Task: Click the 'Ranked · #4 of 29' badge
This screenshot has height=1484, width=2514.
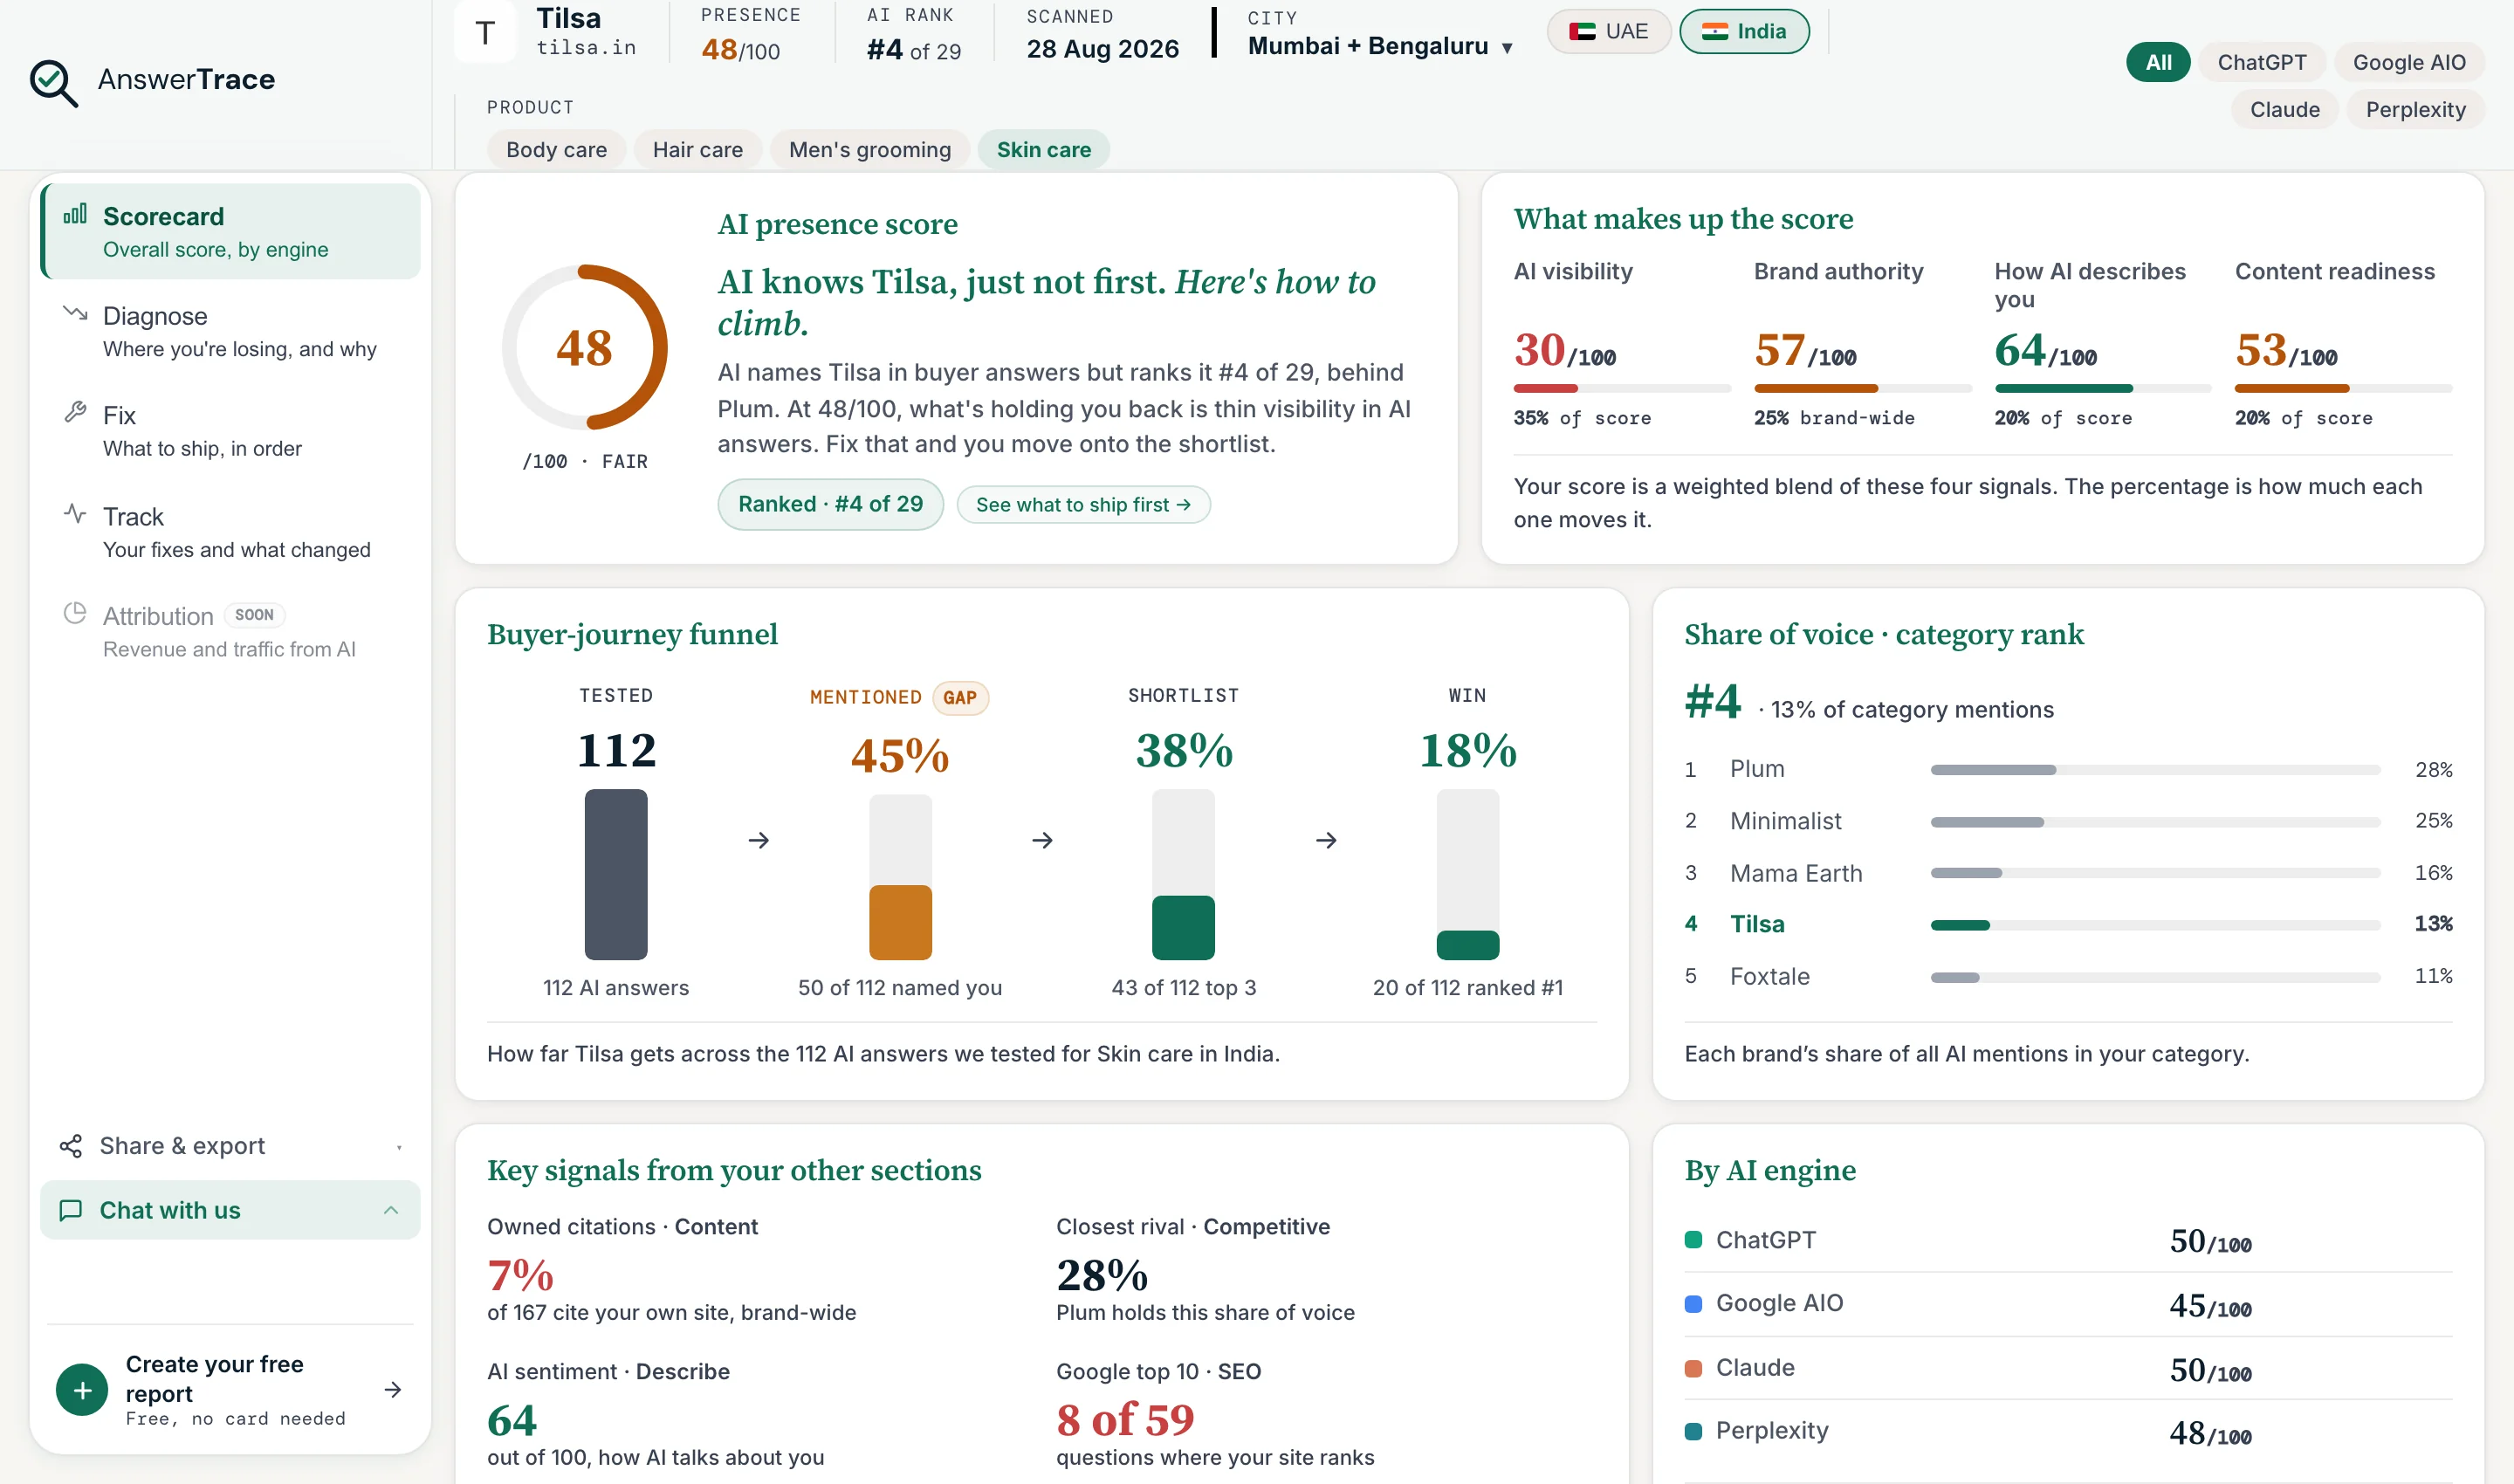Action: point(830,504)
